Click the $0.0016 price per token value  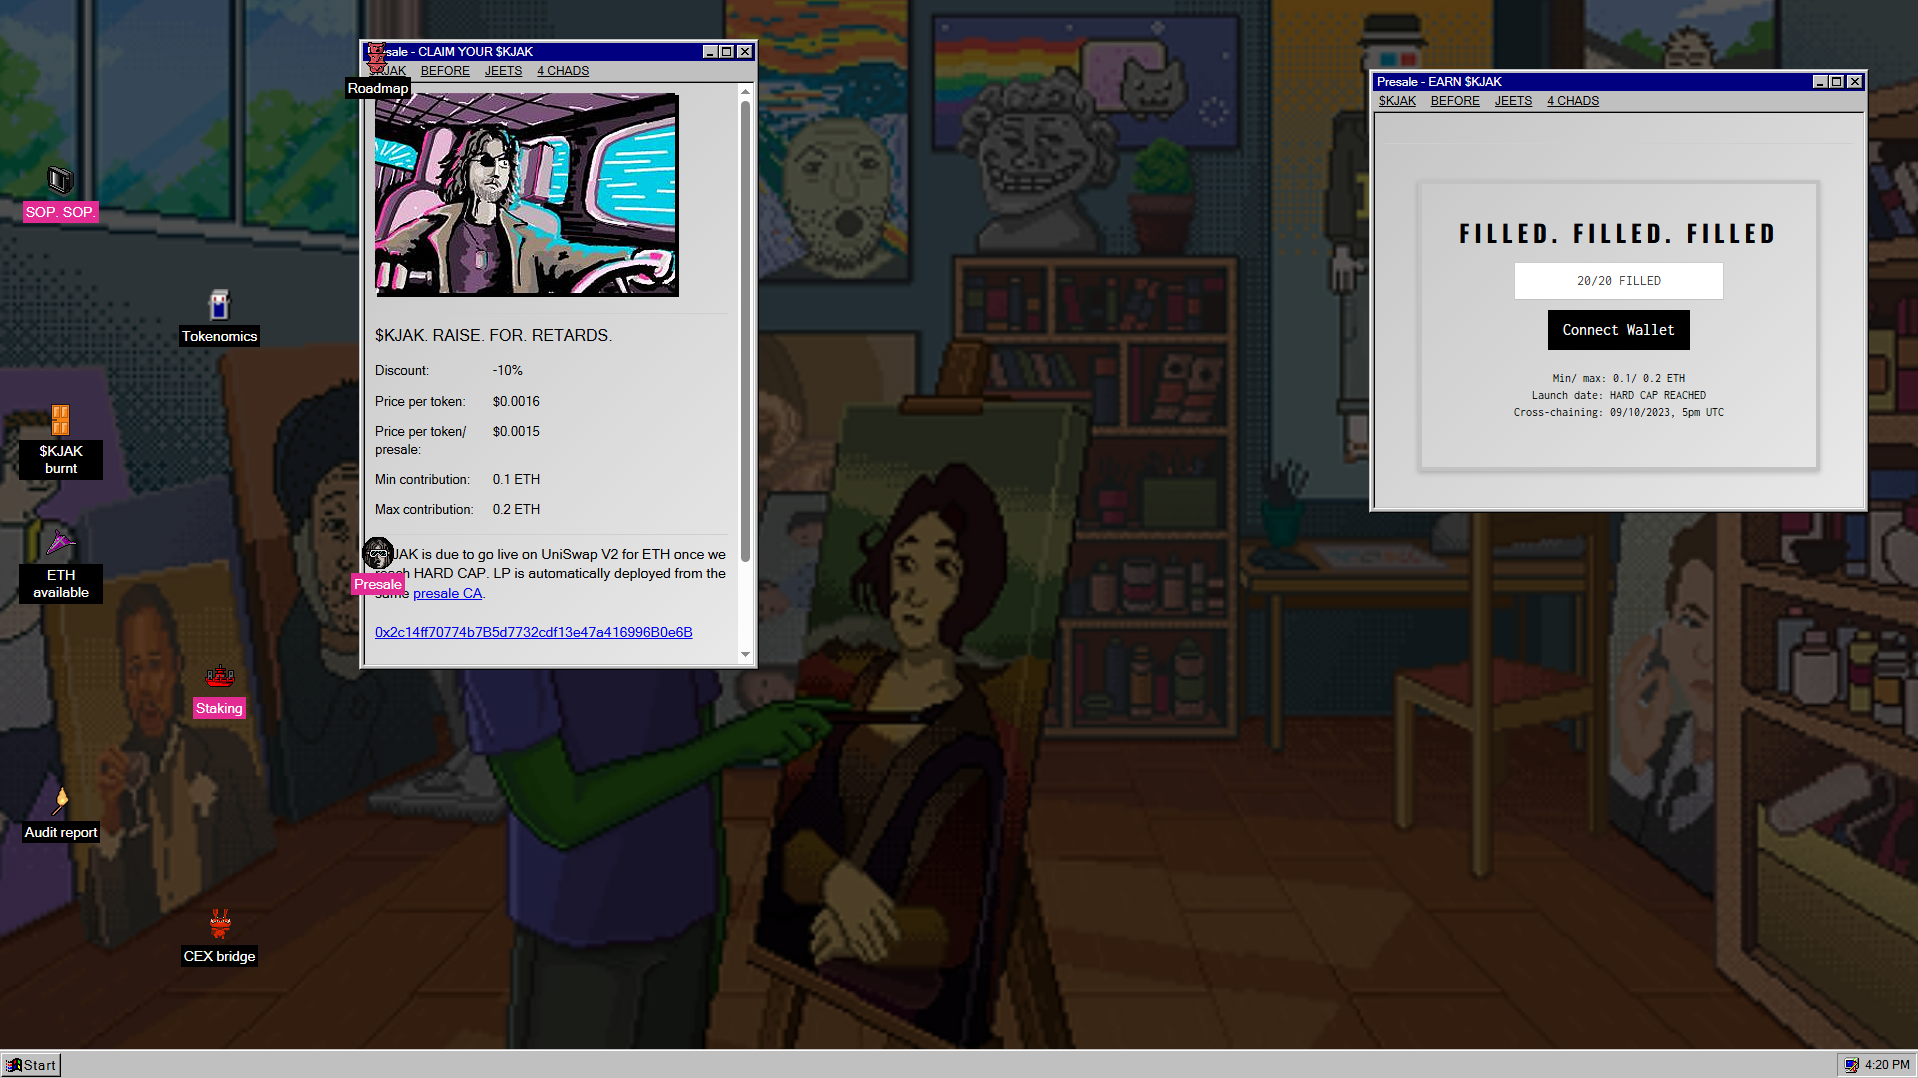click(x=516, y=401)
